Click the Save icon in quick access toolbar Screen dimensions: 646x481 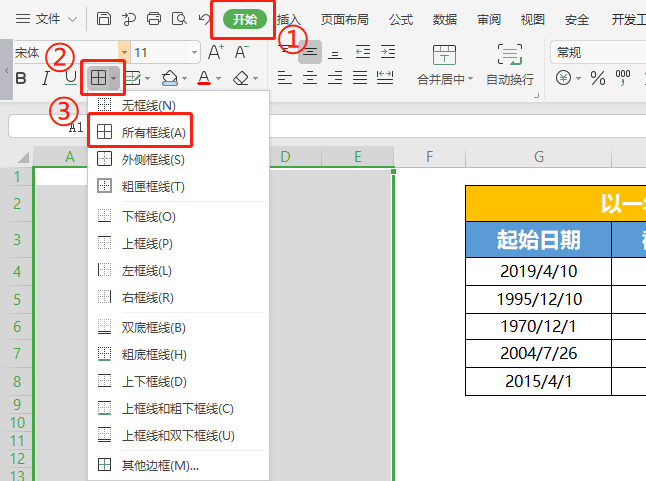[104, 19]
